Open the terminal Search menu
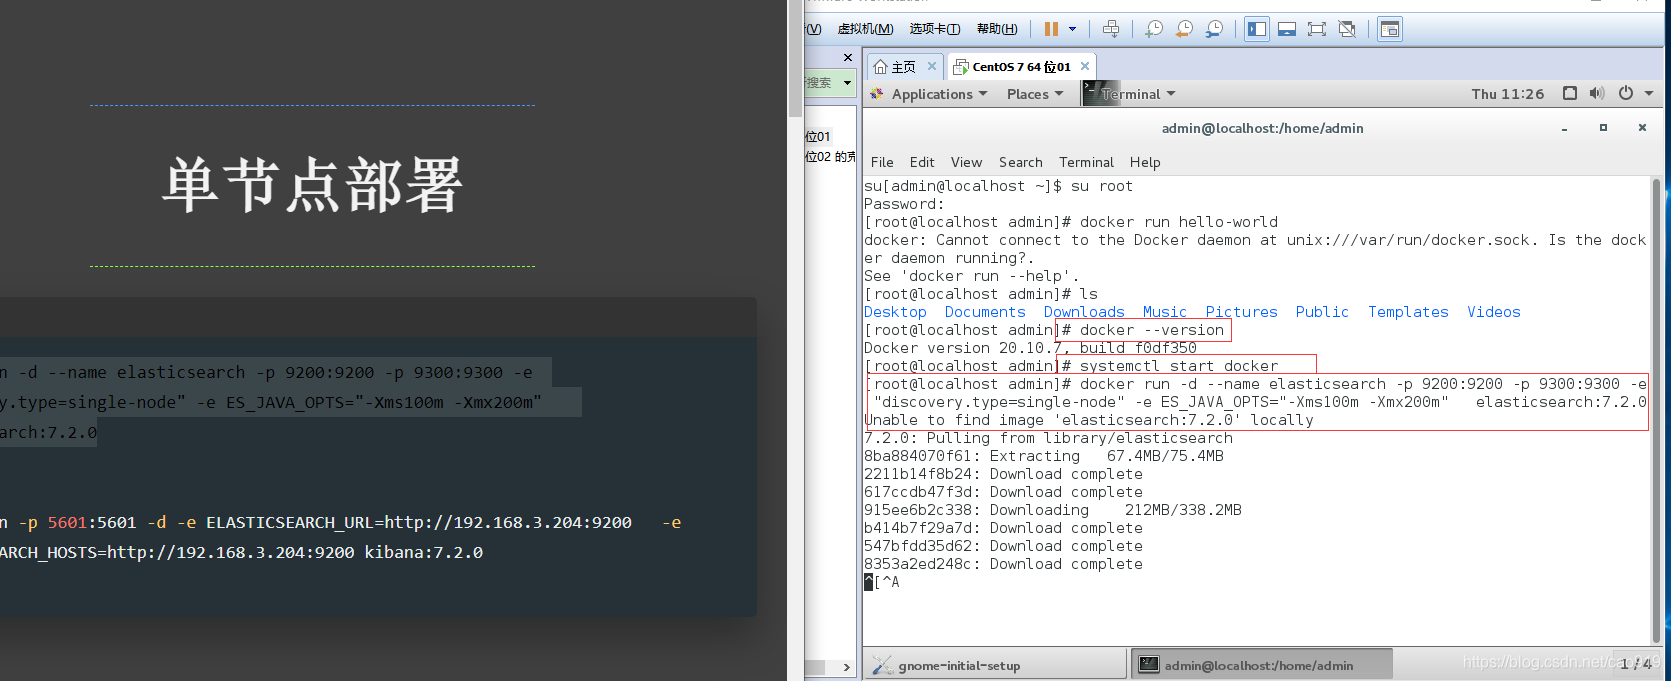Viewport: 1671px width, 681px height. click(1020, 162)
